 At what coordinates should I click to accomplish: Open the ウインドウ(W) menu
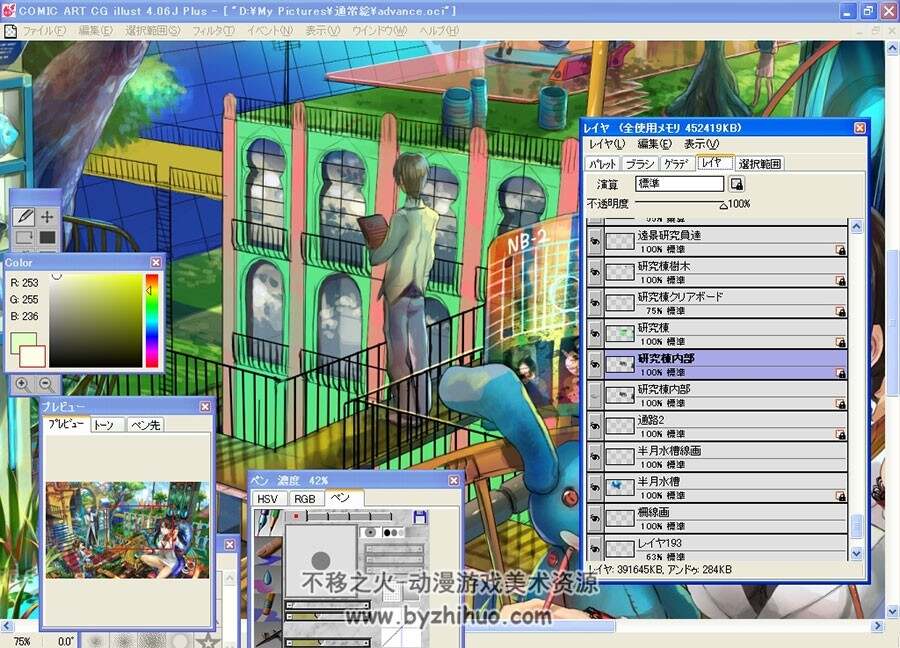[x=379, y=30]
